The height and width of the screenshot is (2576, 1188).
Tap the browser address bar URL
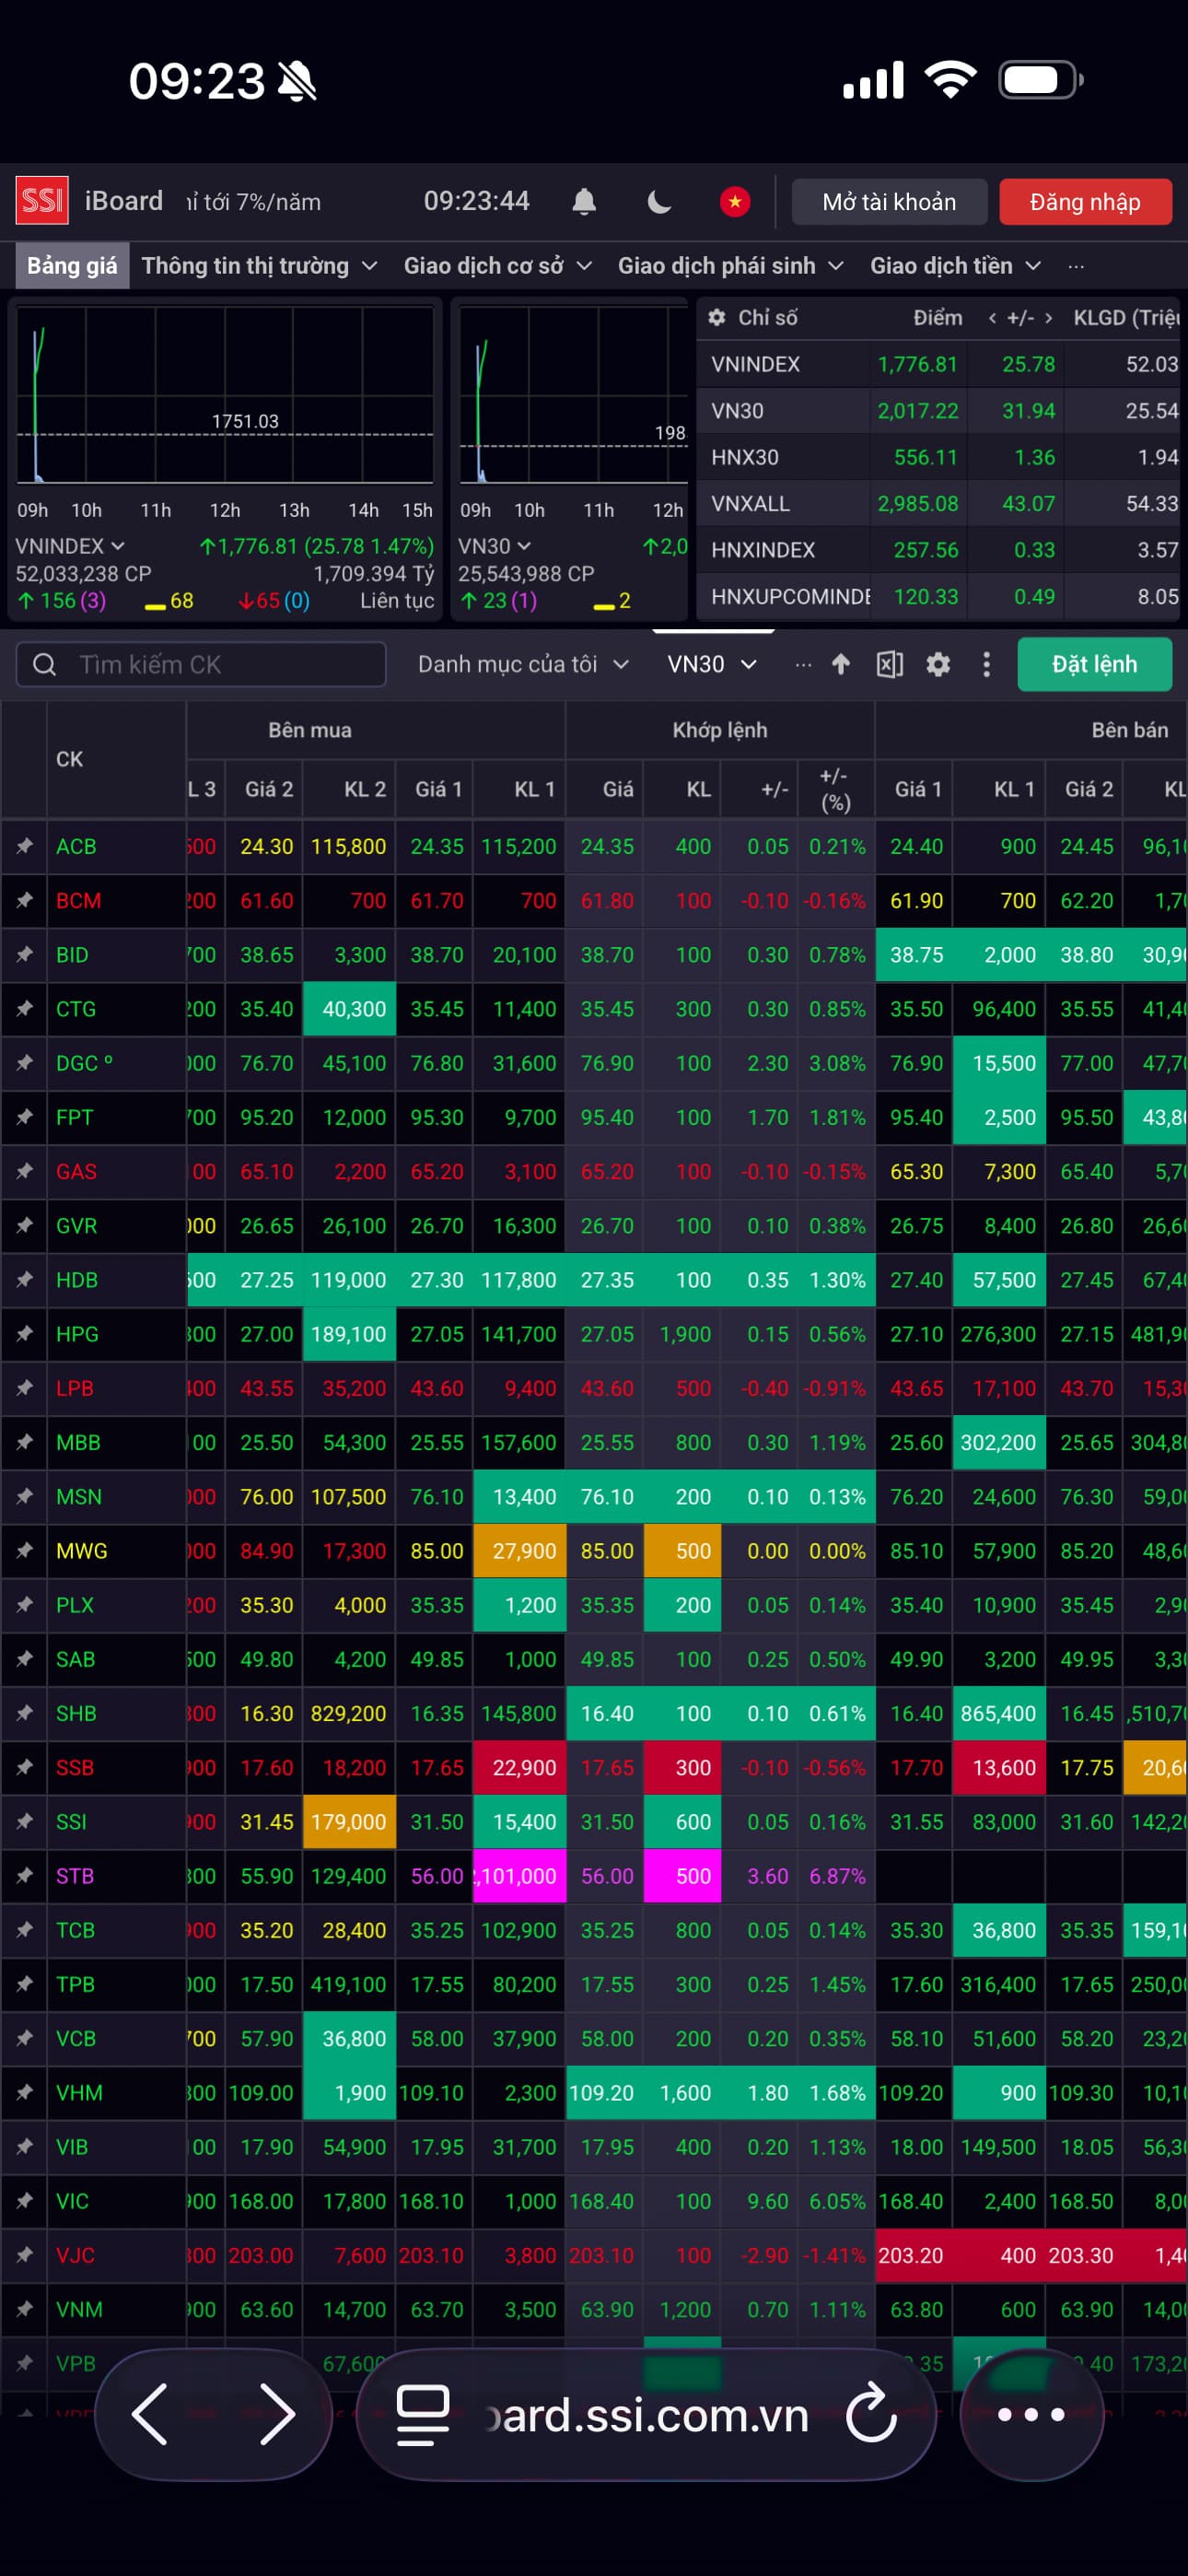646,2416
